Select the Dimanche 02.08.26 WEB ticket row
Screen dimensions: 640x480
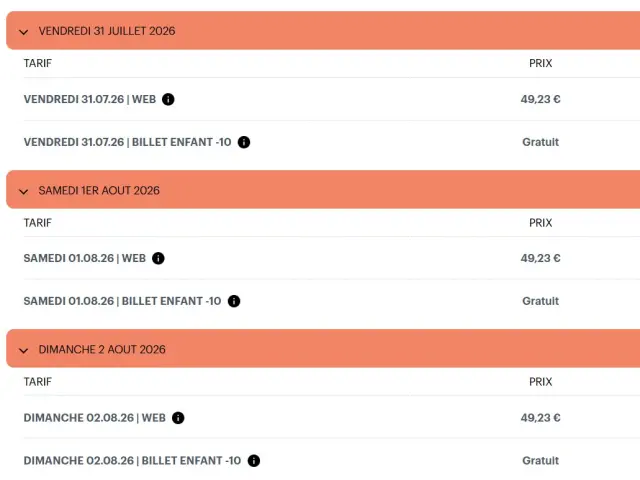pyautogui.click(x=94, y=418)
